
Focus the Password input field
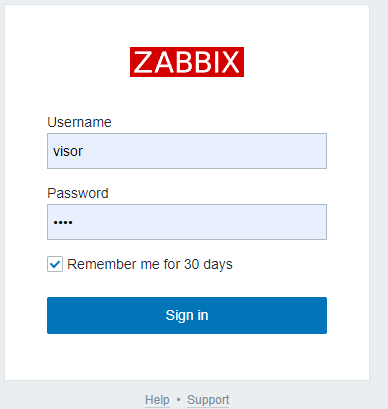point(187,222)
